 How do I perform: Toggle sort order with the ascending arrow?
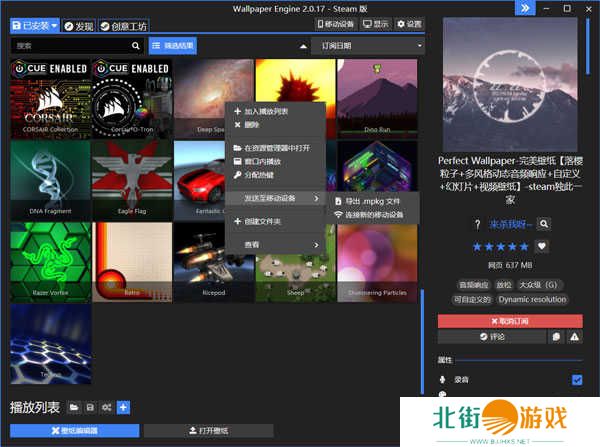tap(303, 46)
